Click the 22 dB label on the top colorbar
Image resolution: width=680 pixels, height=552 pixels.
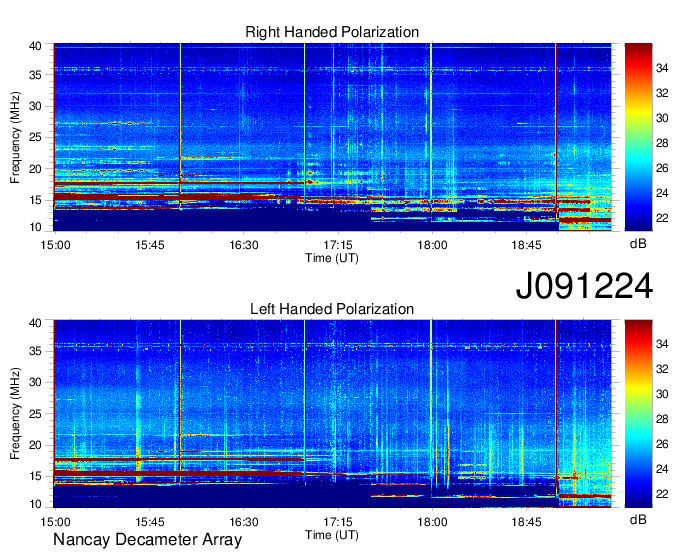[x=662, y=218]
